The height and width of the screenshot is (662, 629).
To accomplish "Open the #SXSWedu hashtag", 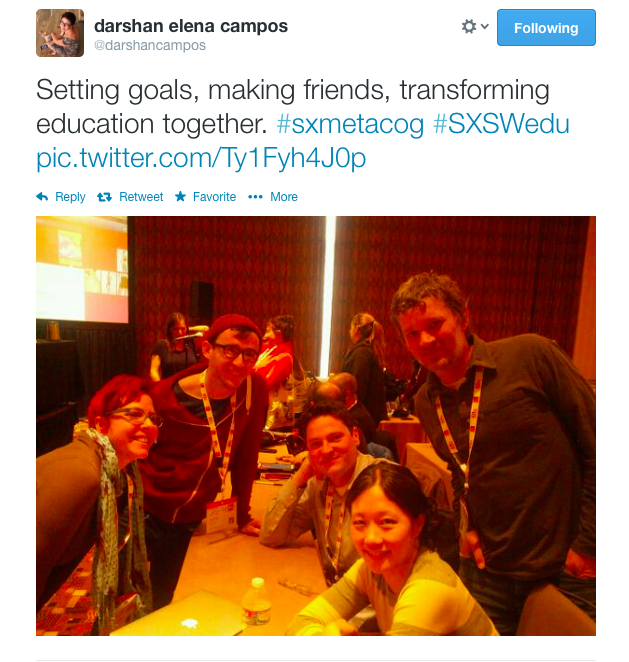I will (501, 124).
